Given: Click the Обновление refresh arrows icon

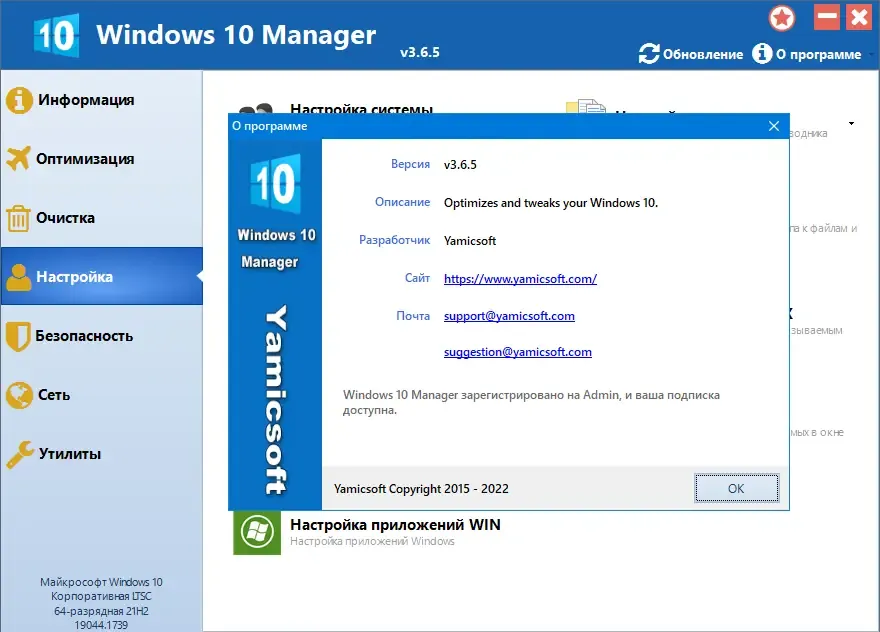Looking at the screenshot, I should point(649,54).
